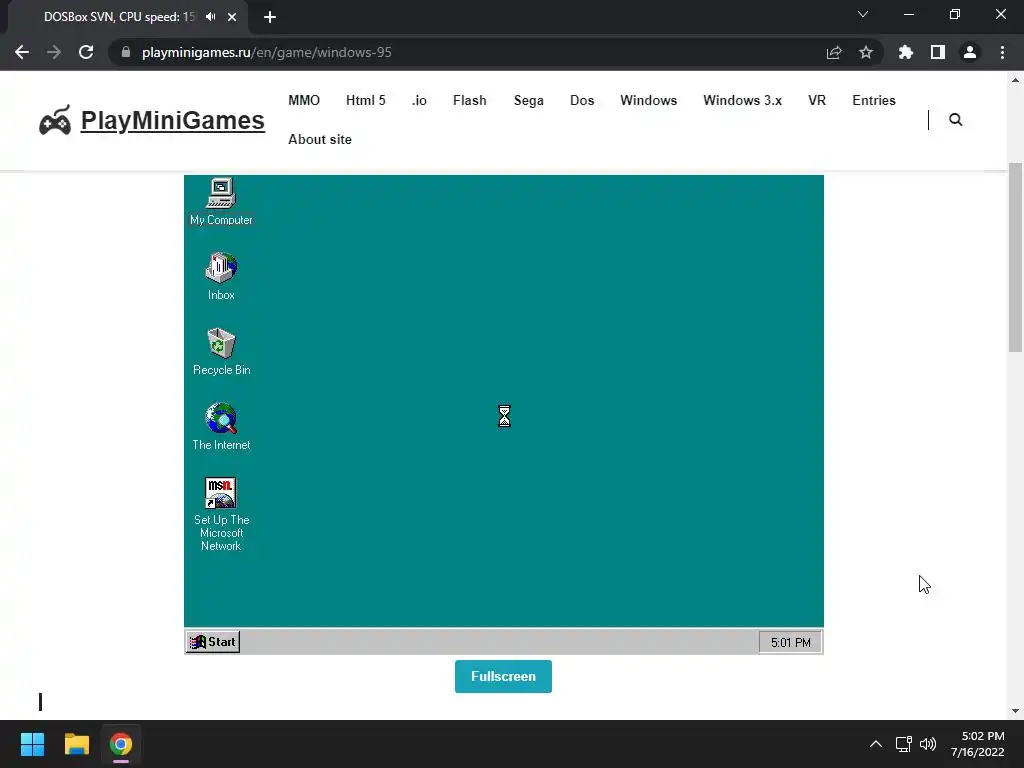The width and height of the screenshot is (1024, 768).
Task: Open the Extensions puzzle icon
Action: tap(906, 52)
